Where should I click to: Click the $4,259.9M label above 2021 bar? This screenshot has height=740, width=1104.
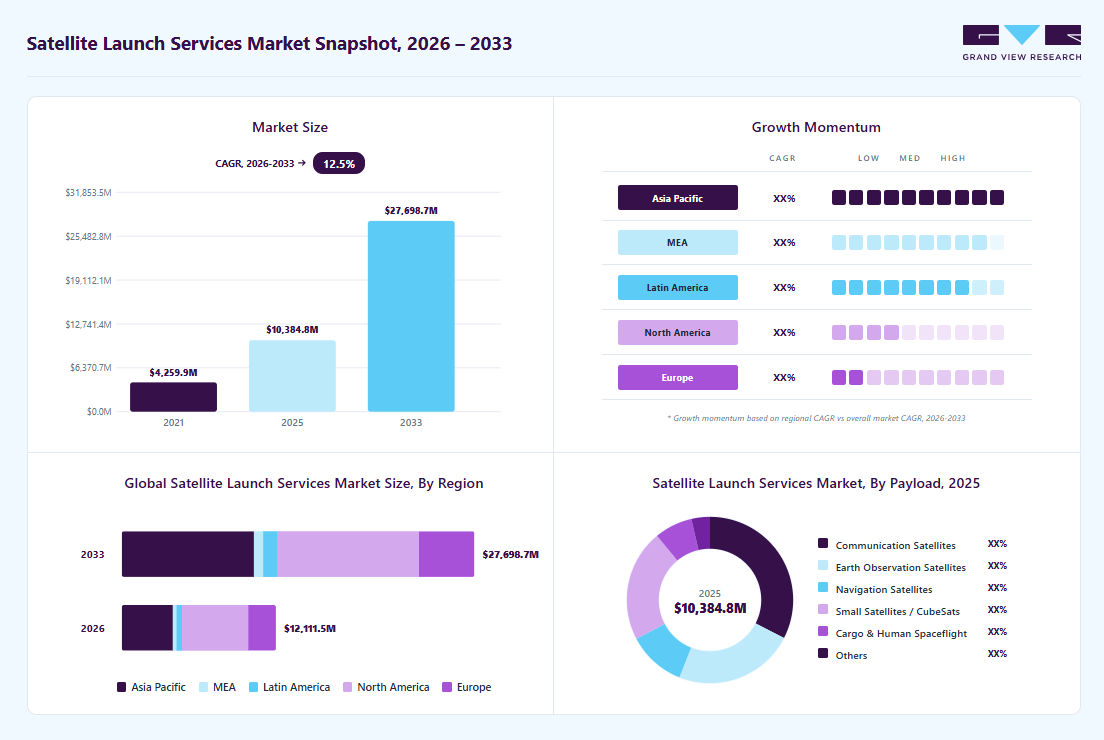[x=173, y=372]
